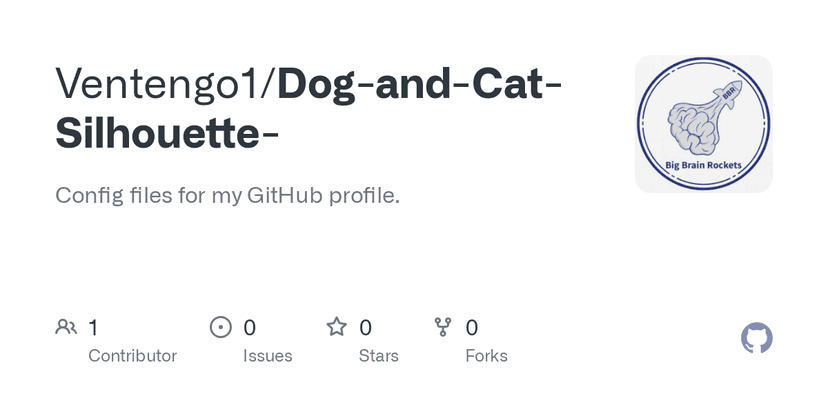Click the word Silhouette- in the repository title
This screenshot has width=828, height=414.
(167, 133)
